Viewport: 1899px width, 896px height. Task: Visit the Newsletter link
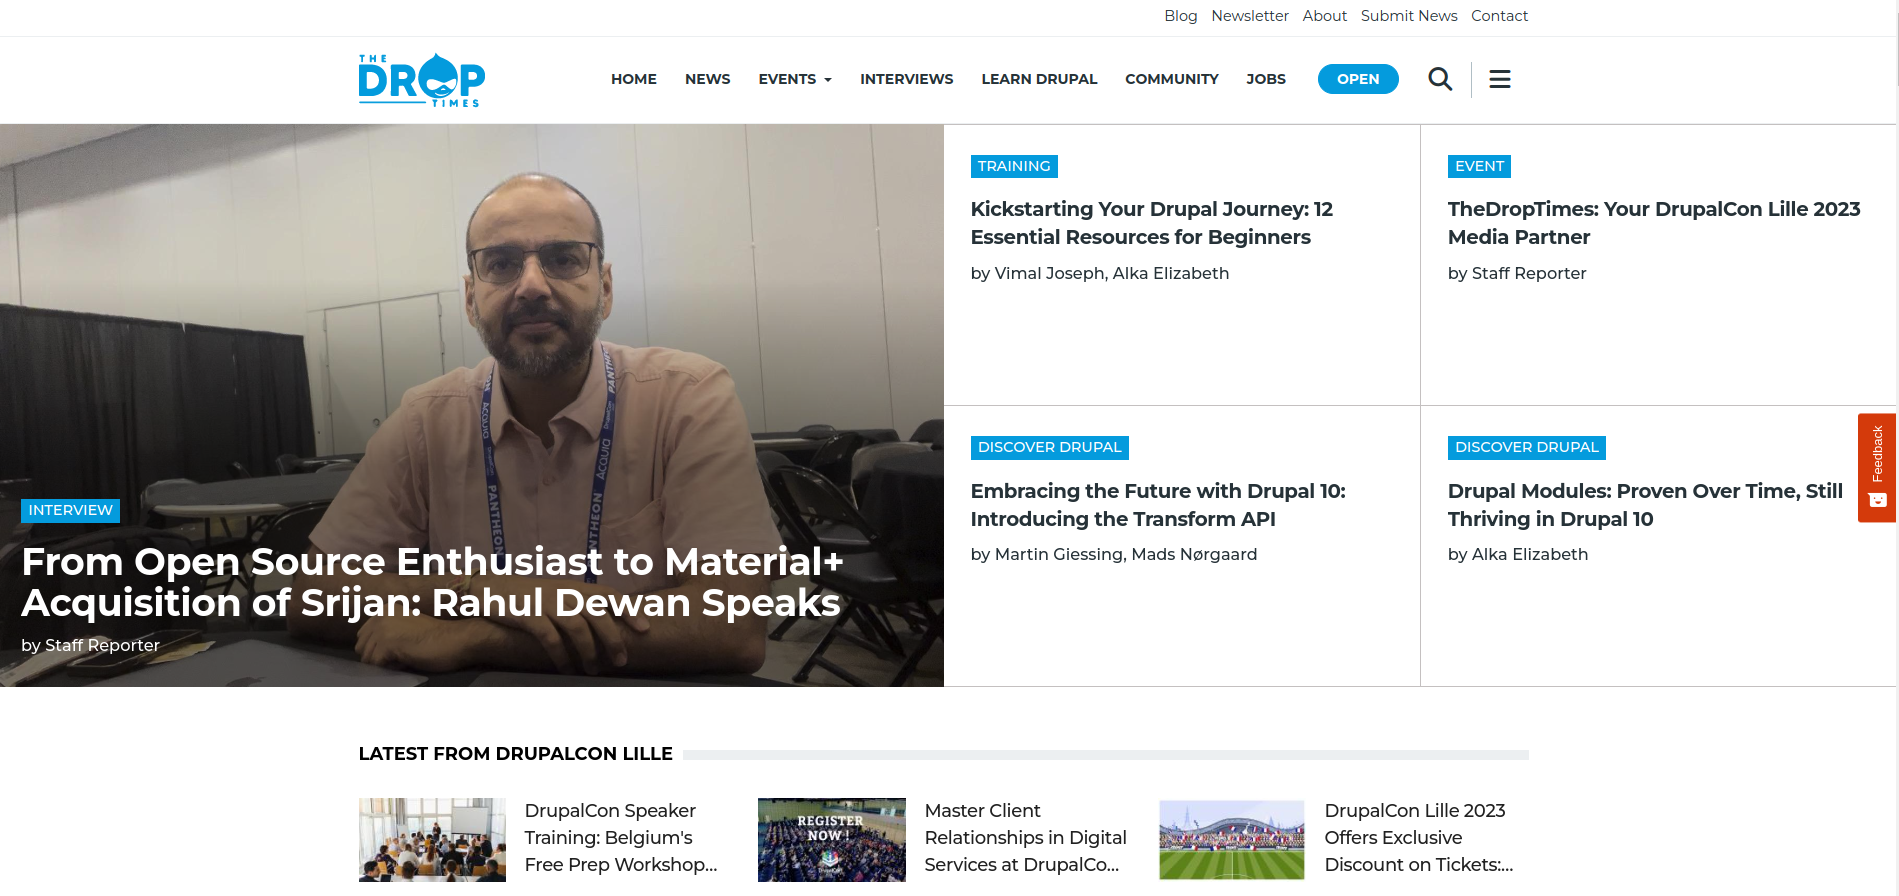pyautogui.click(x=1249, y=16)
